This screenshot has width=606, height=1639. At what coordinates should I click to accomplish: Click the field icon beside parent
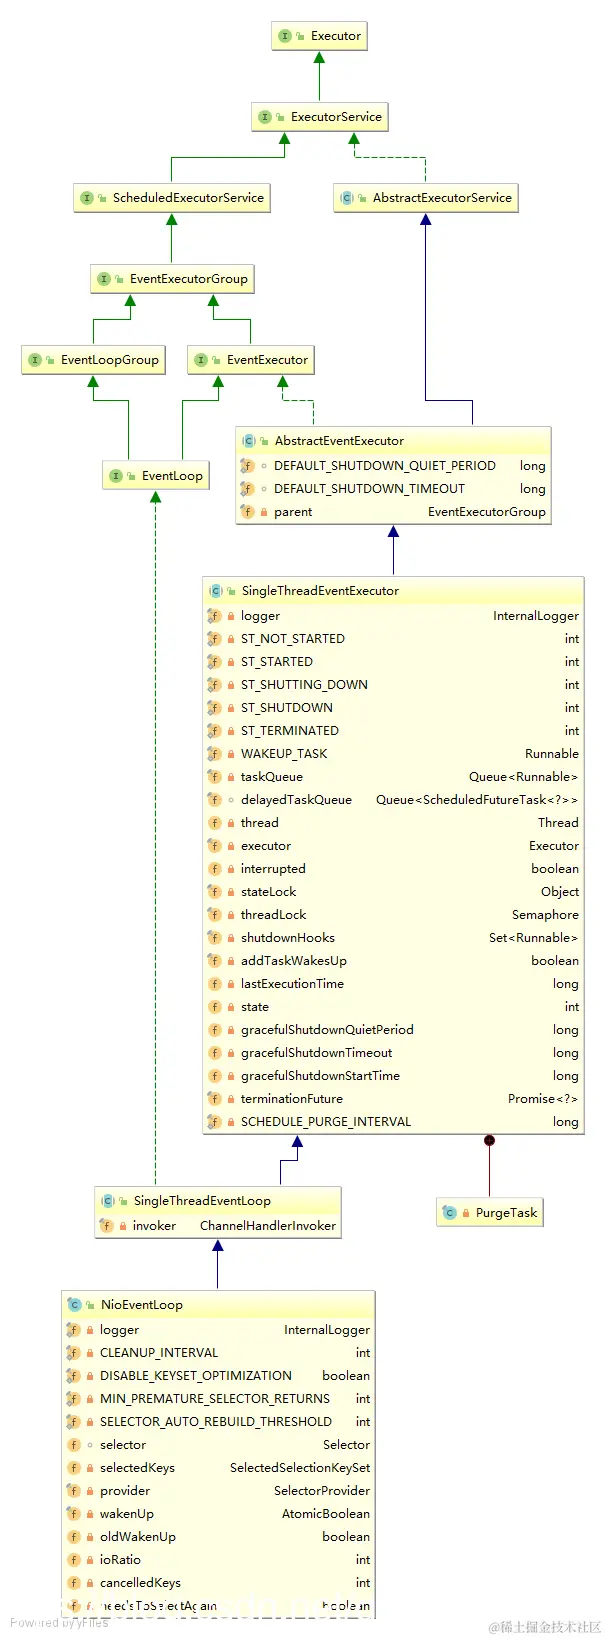pos(247,512)
